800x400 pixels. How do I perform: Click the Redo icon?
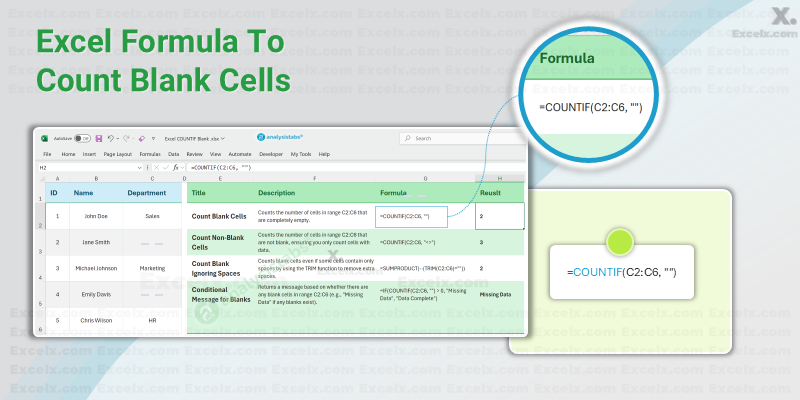tap(126, 138)
